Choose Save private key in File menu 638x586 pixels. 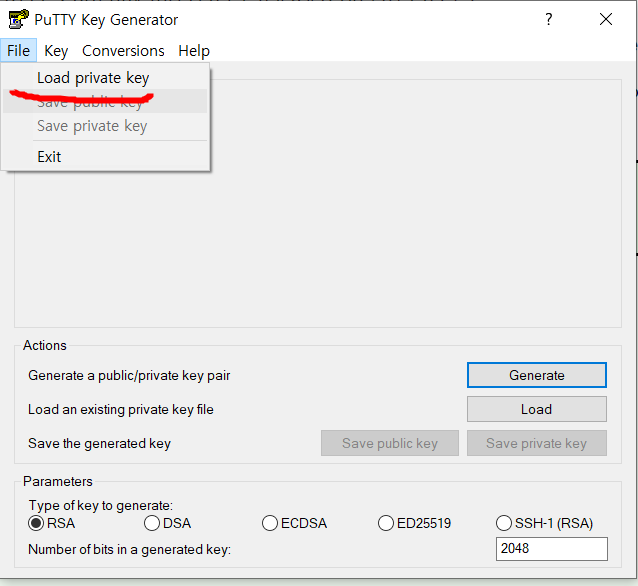[x=105, y=126]
